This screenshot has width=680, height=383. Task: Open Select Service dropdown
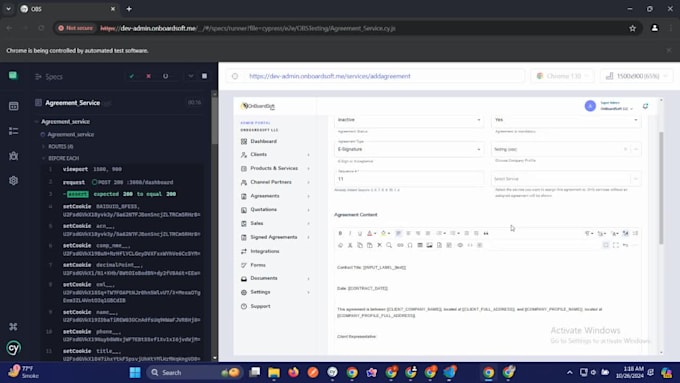(x=566, y=179)
